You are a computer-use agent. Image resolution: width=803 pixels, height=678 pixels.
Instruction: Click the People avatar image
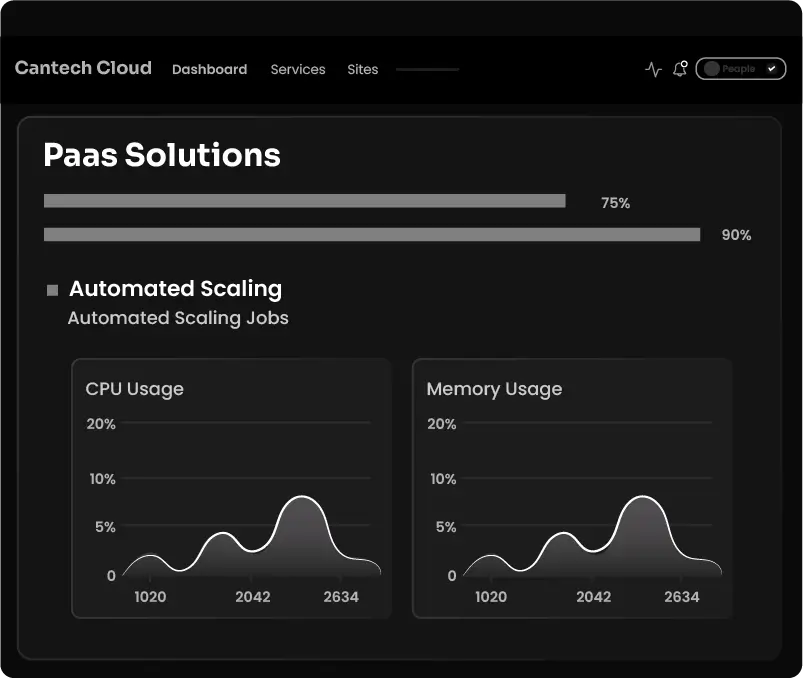[x=712, y=69]
